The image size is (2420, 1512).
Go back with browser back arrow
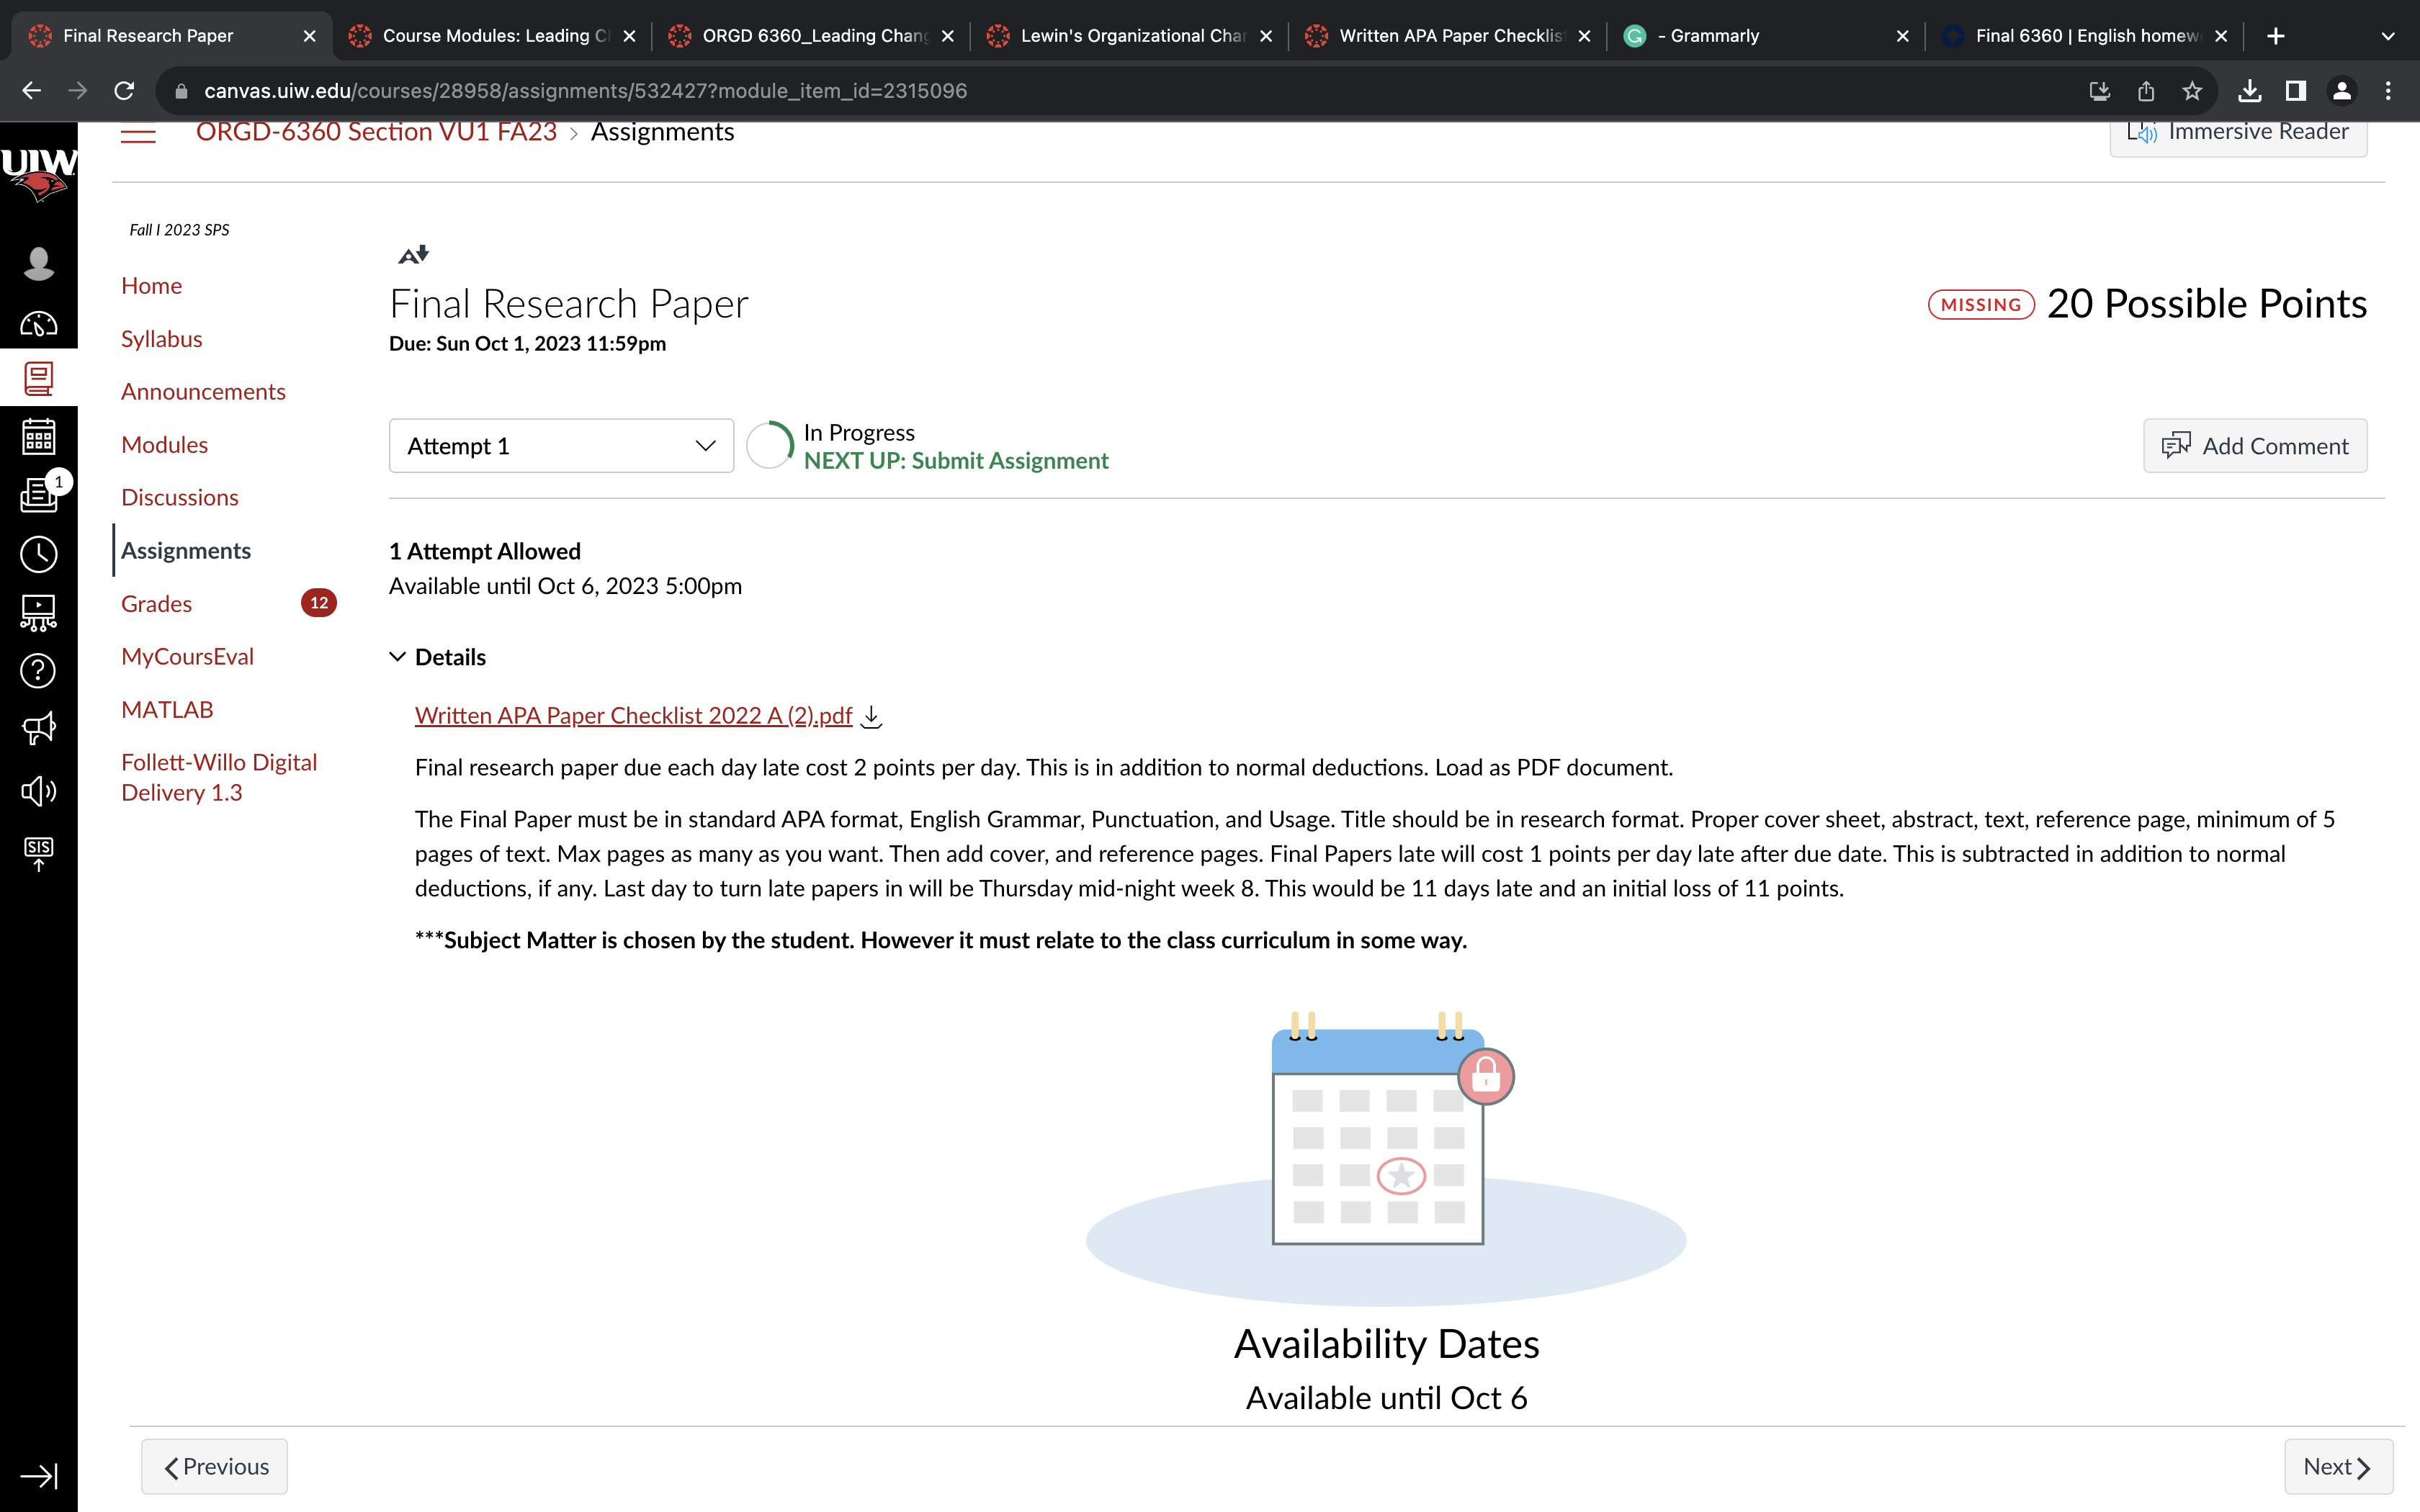(x=31, y=91)
